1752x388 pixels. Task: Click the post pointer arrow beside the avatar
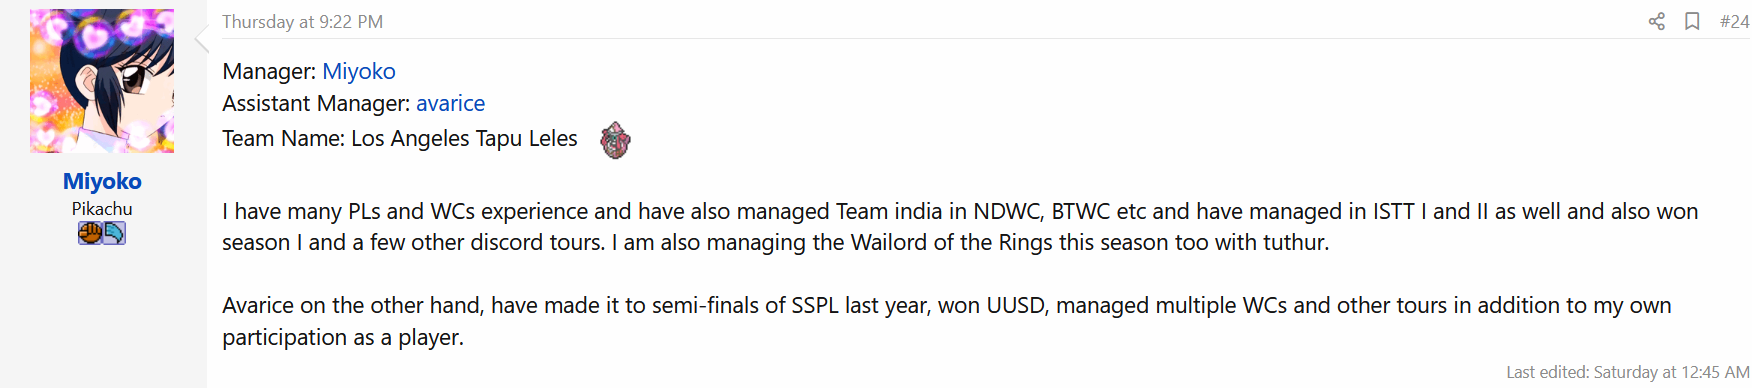point(201,39)
